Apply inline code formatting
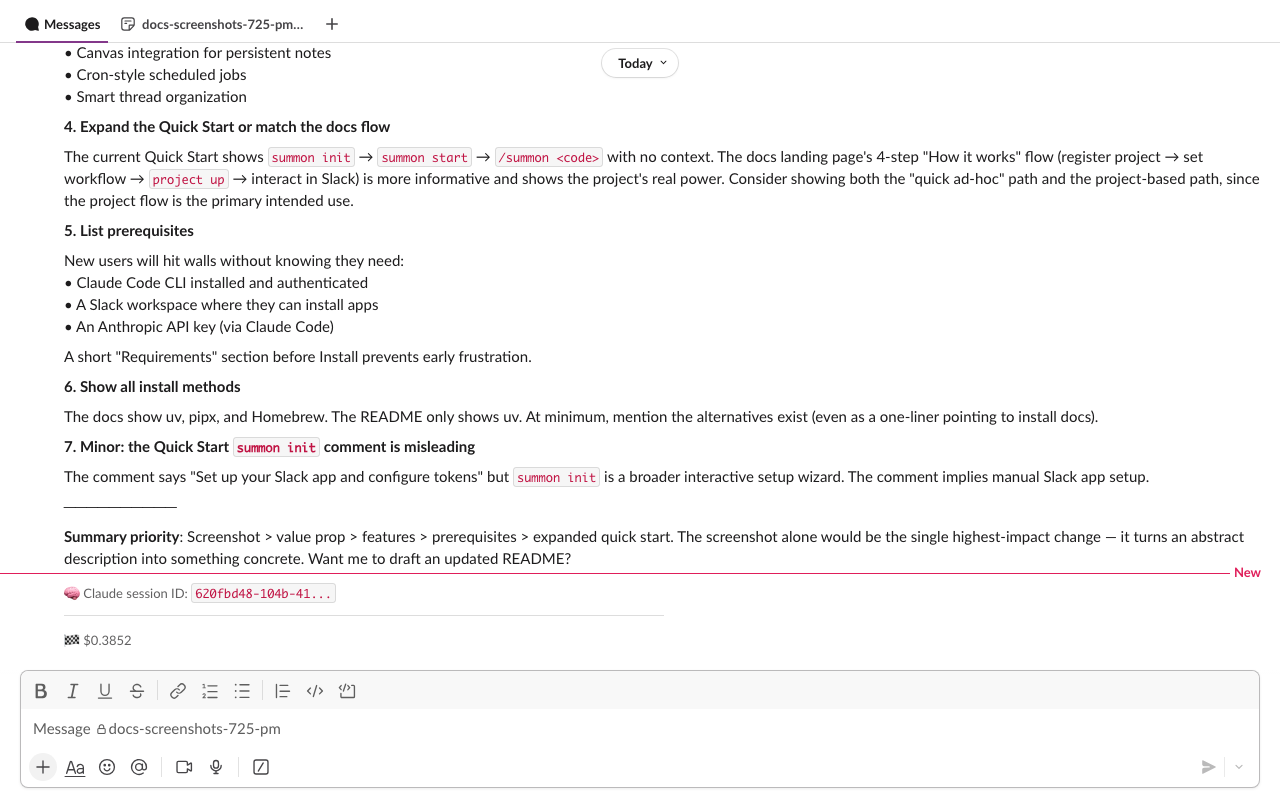The height and width of the screenshot is (812, 1280). [314, 690]
